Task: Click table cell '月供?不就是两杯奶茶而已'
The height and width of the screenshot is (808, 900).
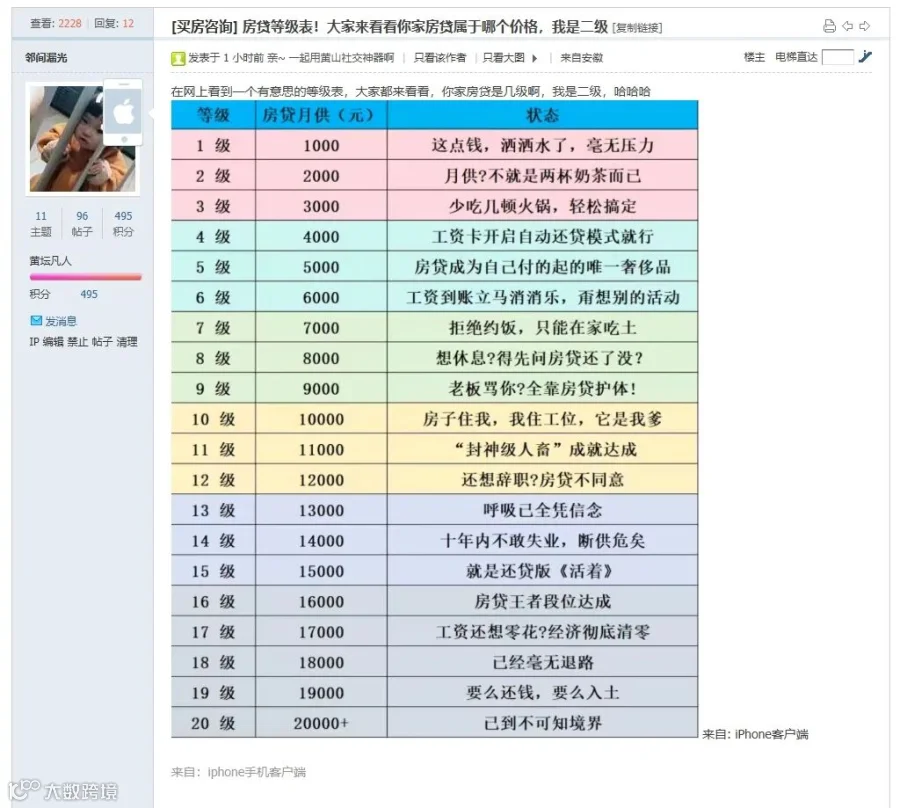Action: (542, 176)
